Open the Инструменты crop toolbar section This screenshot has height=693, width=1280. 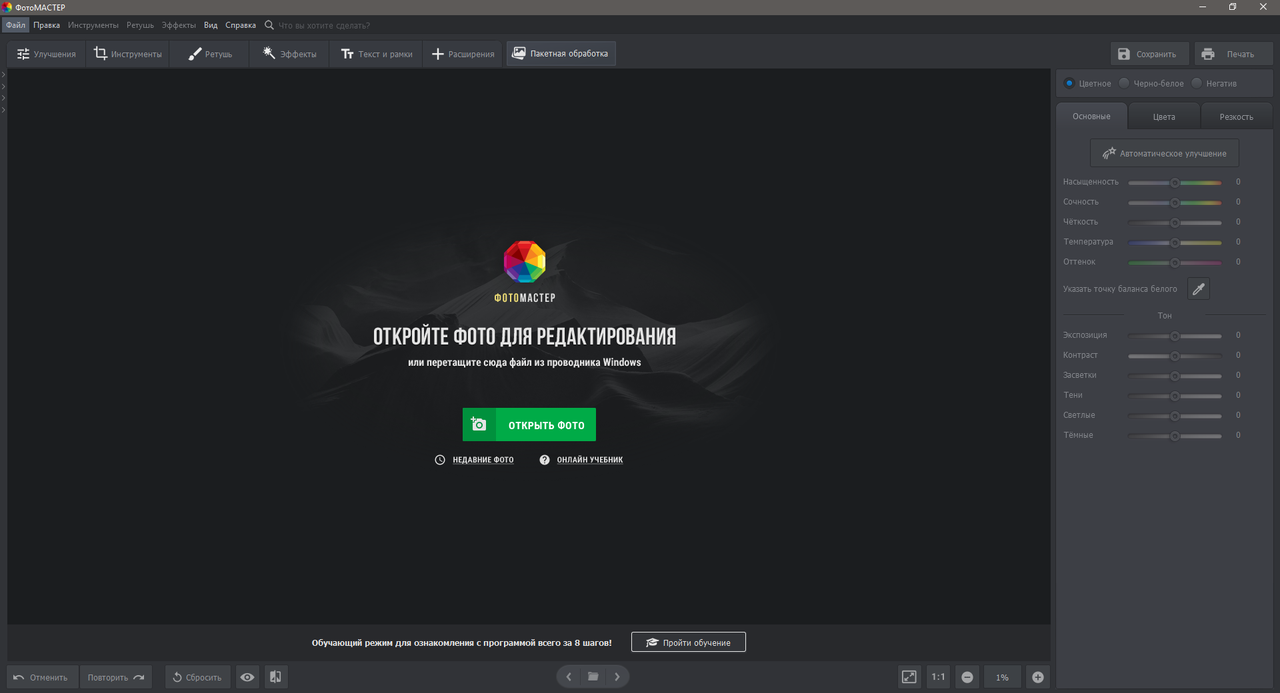127,54
